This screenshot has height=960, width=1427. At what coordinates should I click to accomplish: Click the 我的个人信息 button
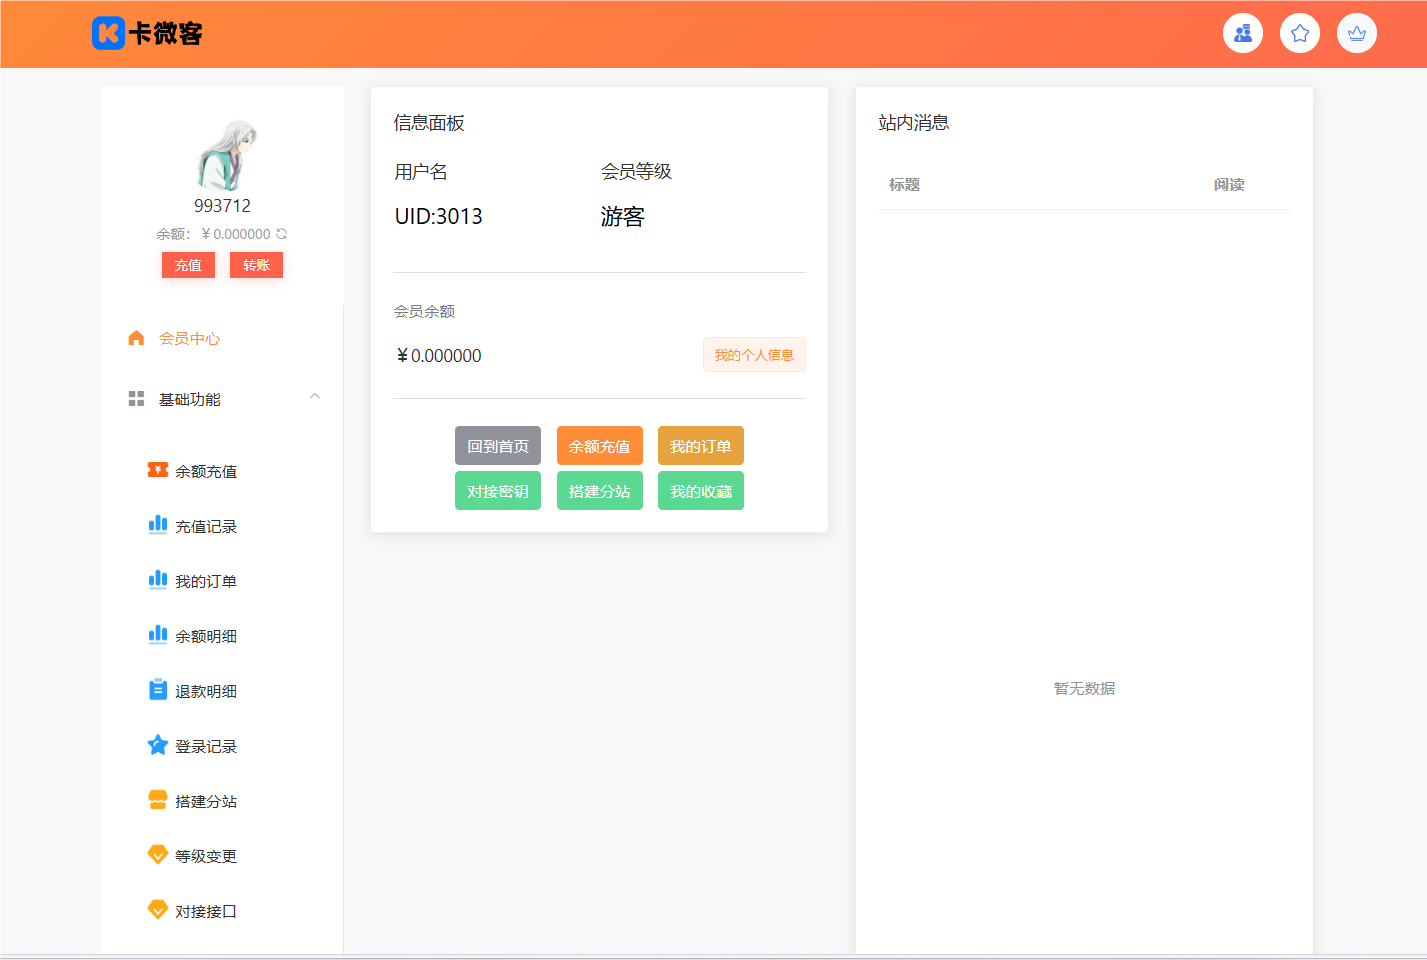click(x=754, y=355)
